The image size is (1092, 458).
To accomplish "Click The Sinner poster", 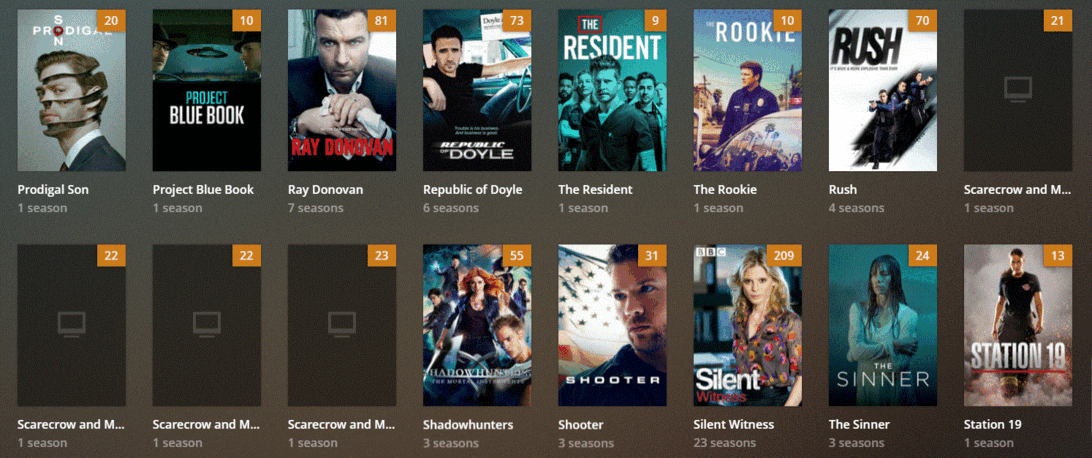I will (882, 325).
